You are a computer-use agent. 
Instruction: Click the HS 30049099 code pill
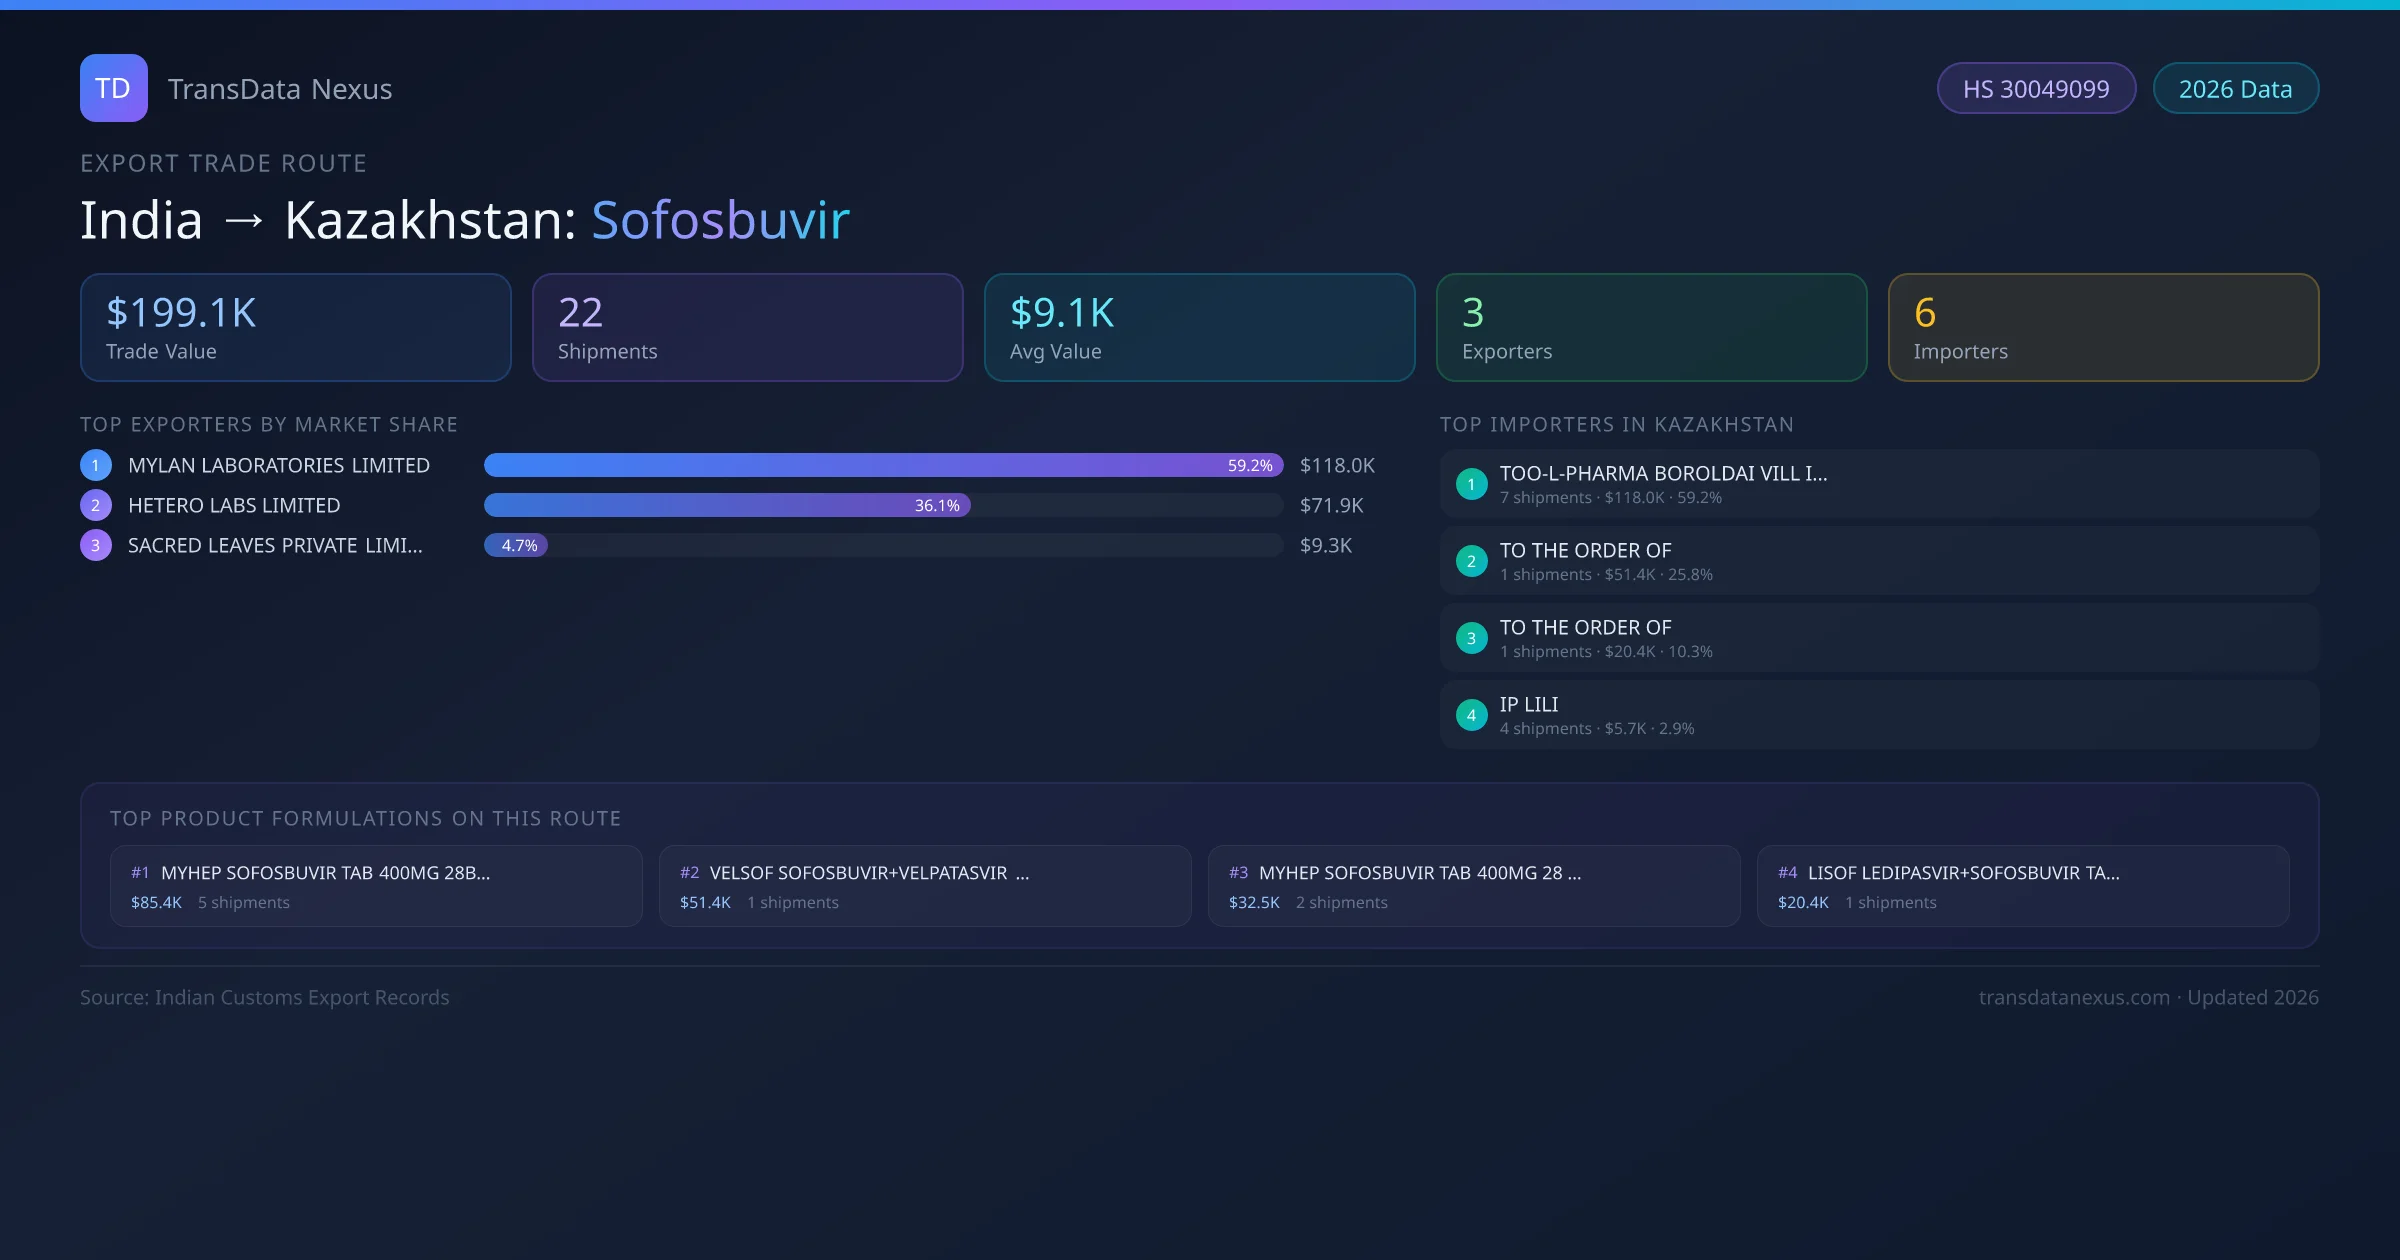point(2036,89)
